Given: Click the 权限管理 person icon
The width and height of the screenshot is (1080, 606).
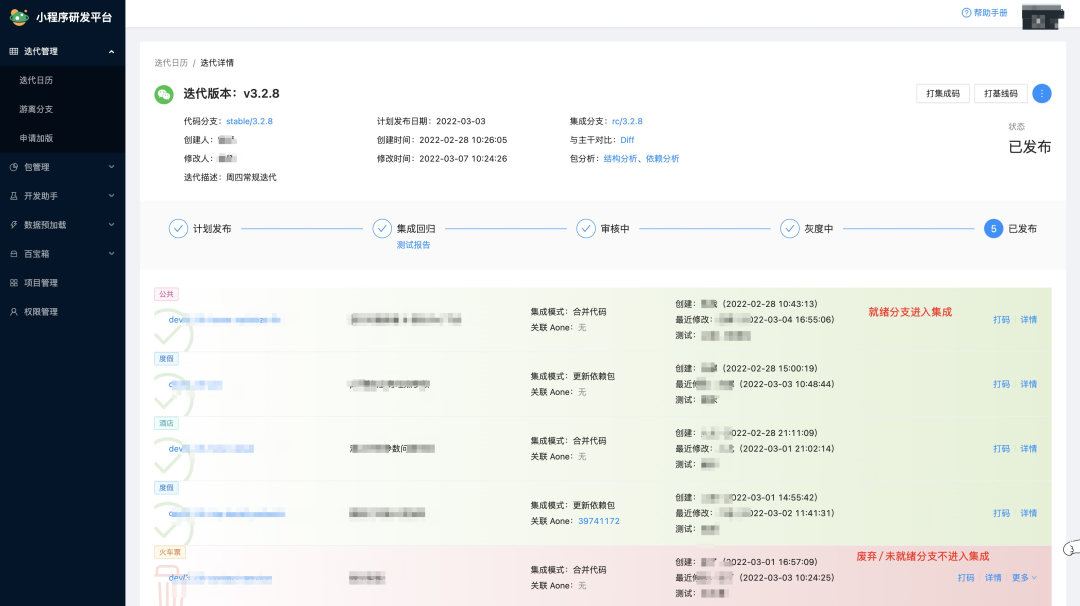Looking at the screenshot, I should (x=13, y=311).
